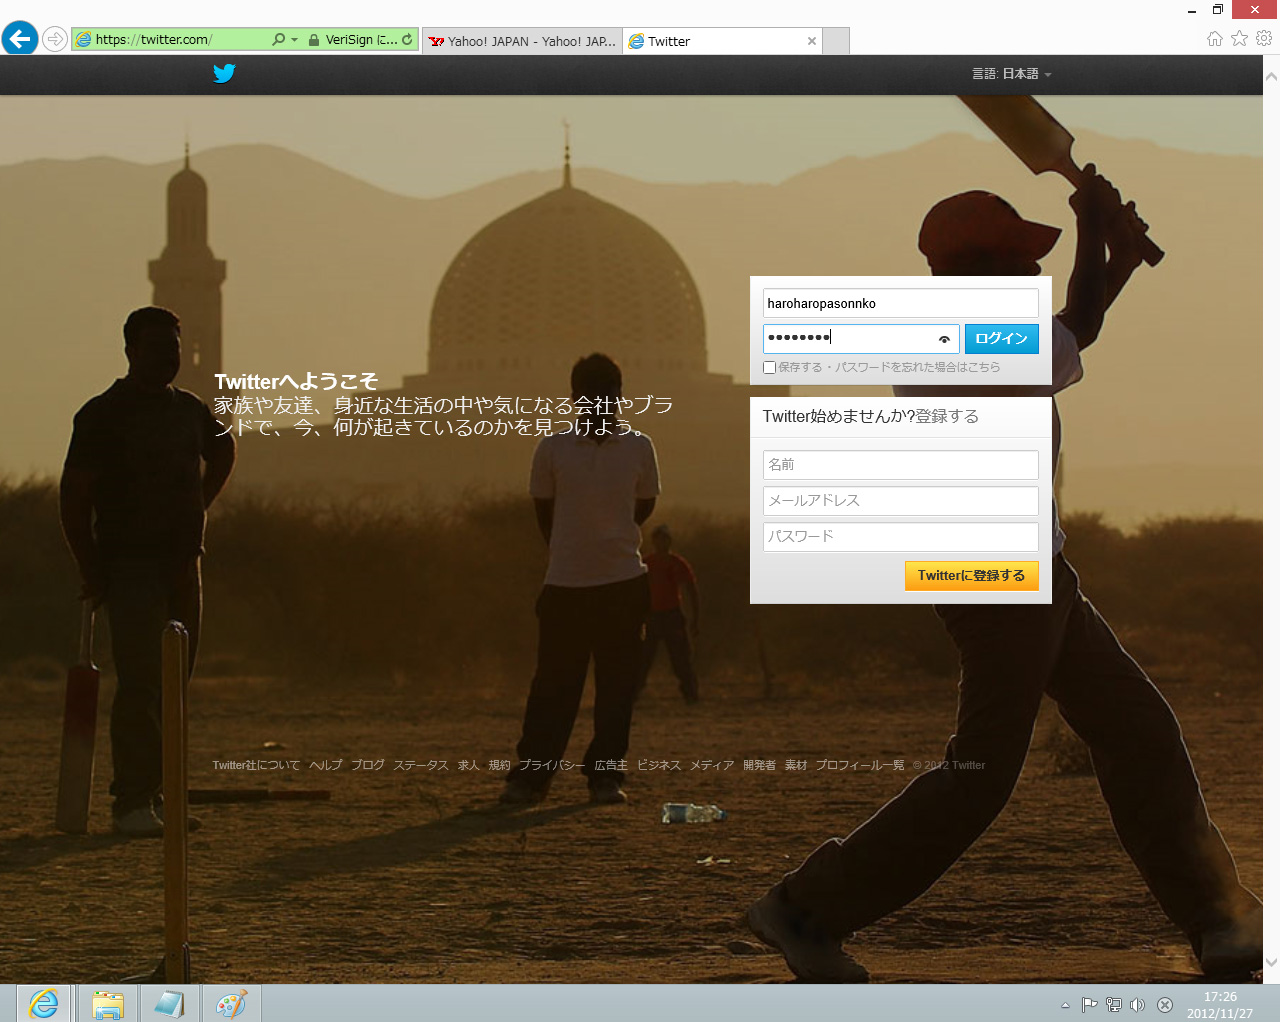Click the Action Center flag tray icon
Image resolution: width=1280 pixels, height=1022 pixels.
click(1090, 1005)
